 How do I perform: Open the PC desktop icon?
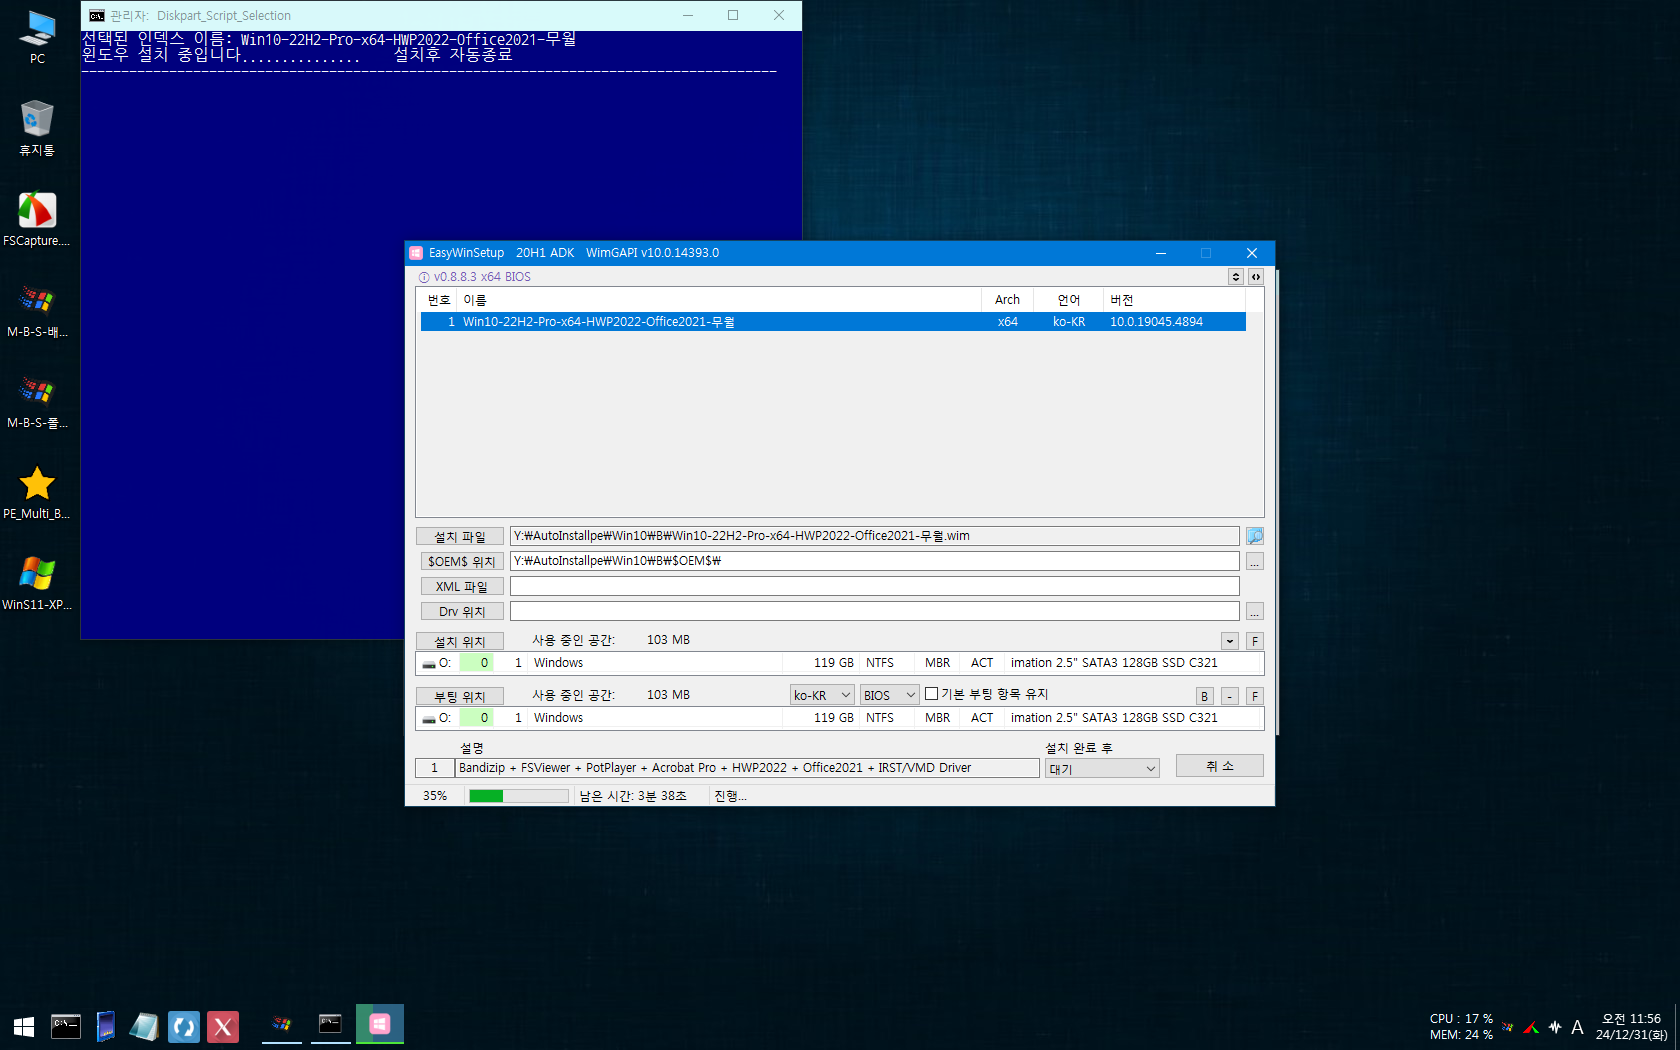point(37,36)
